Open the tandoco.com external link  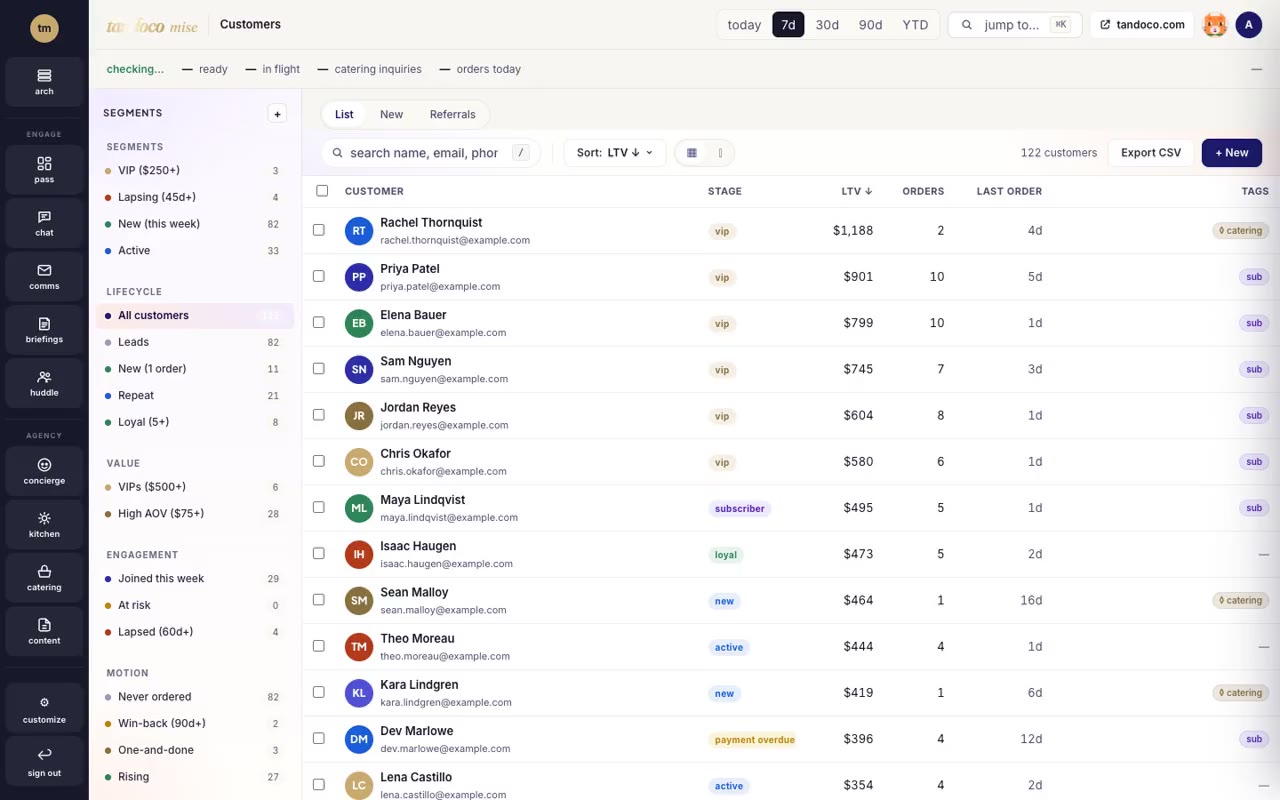pyautogui.click(x=1142, y=25)
